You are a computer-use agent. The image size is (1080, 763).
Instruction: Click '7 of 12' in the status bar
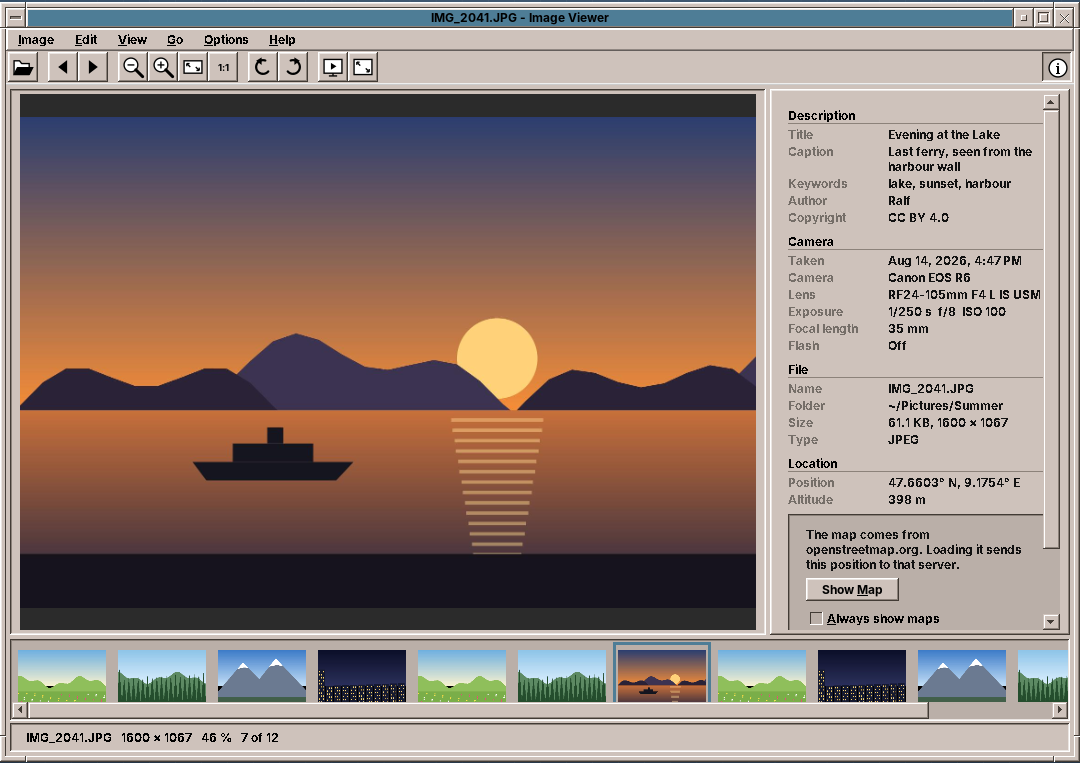[x=260, y=738]
